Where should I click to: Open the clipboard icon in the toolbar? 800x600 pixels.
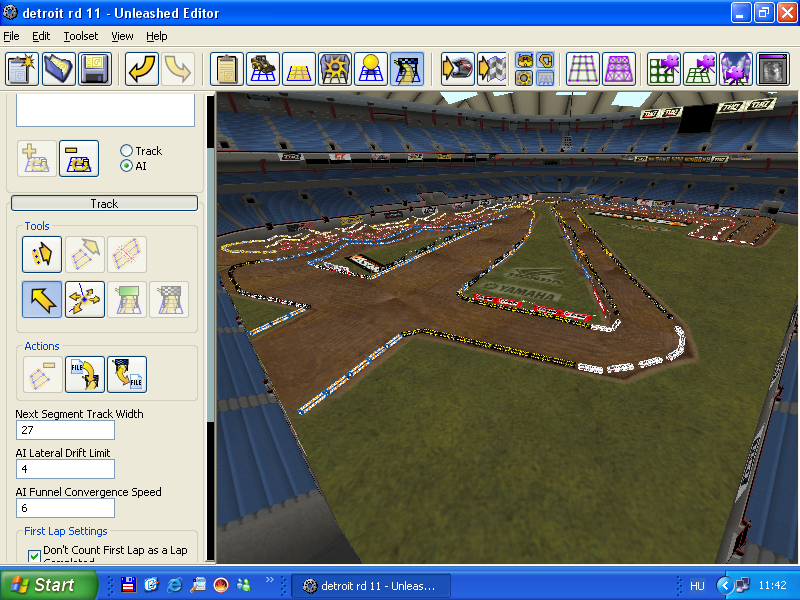(x=228, y=69)
